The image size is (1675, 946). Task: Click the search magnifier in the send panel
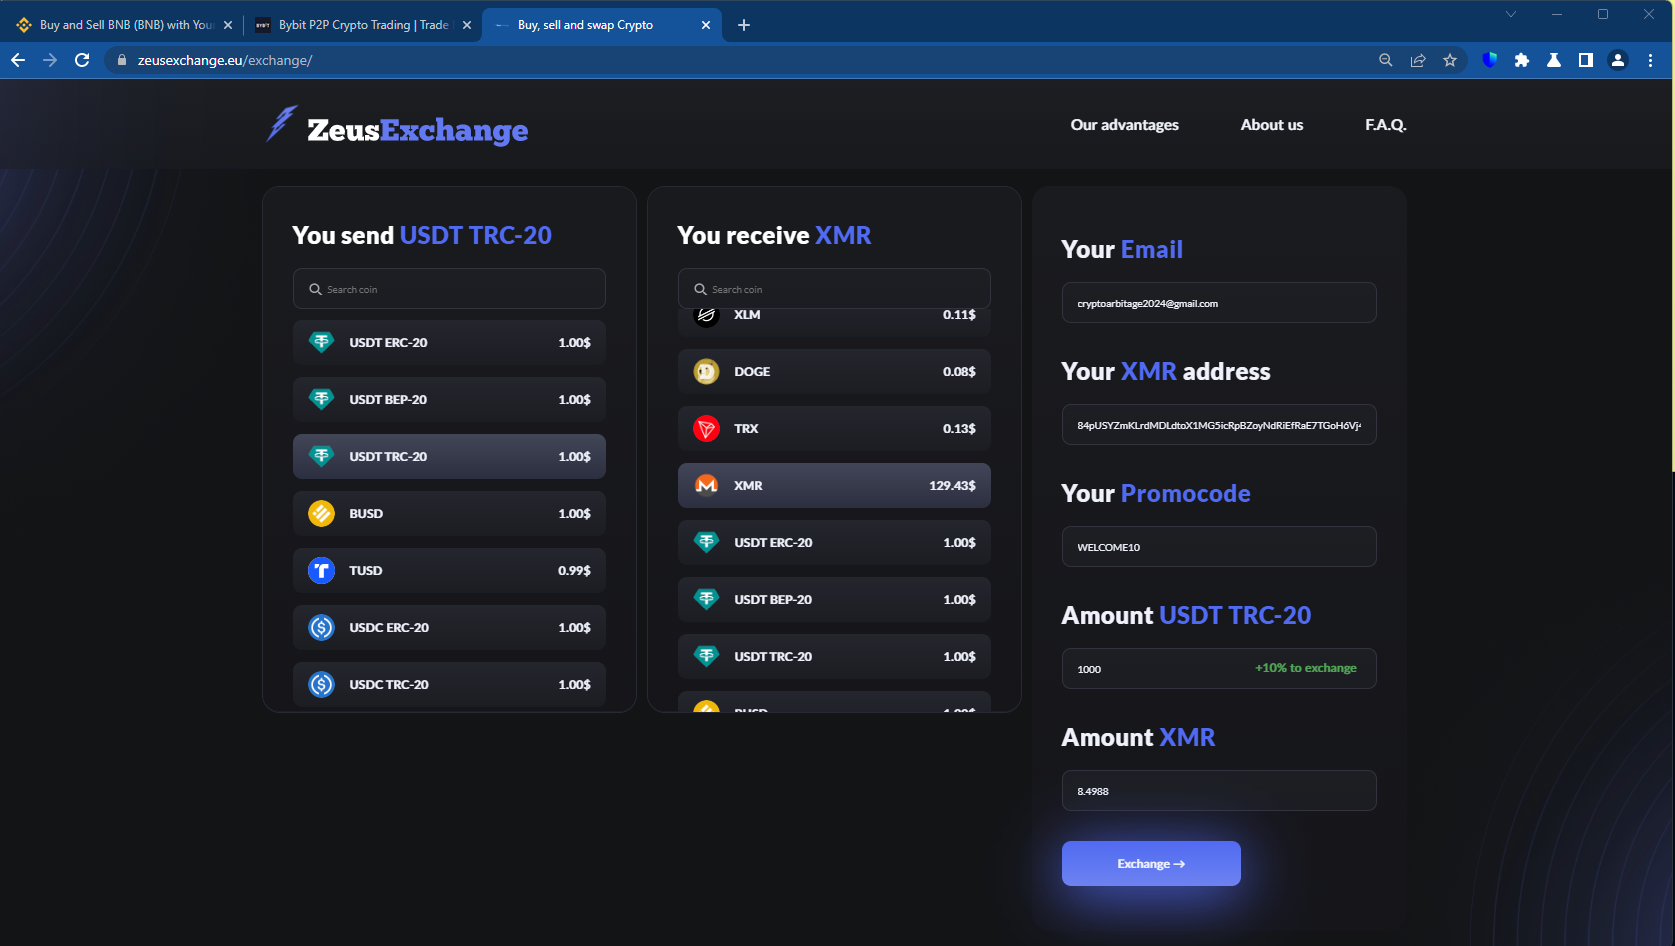click(x=315, y=288)
